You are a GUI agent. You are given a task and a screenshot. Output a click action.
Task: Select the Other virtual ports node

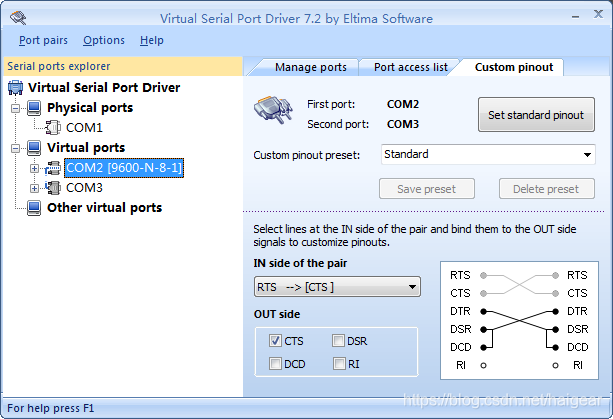click(x=104, y=208)
